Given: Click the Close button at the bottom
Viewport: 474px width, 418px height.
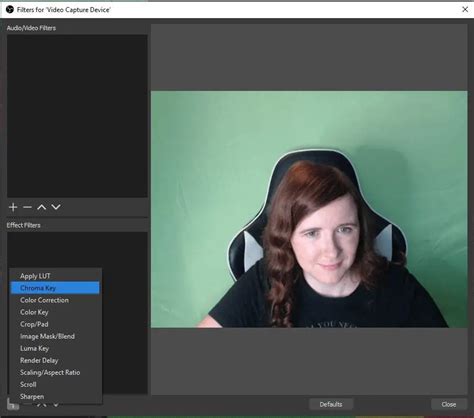Looking at the screenshot, I should (x=449, y=404).
